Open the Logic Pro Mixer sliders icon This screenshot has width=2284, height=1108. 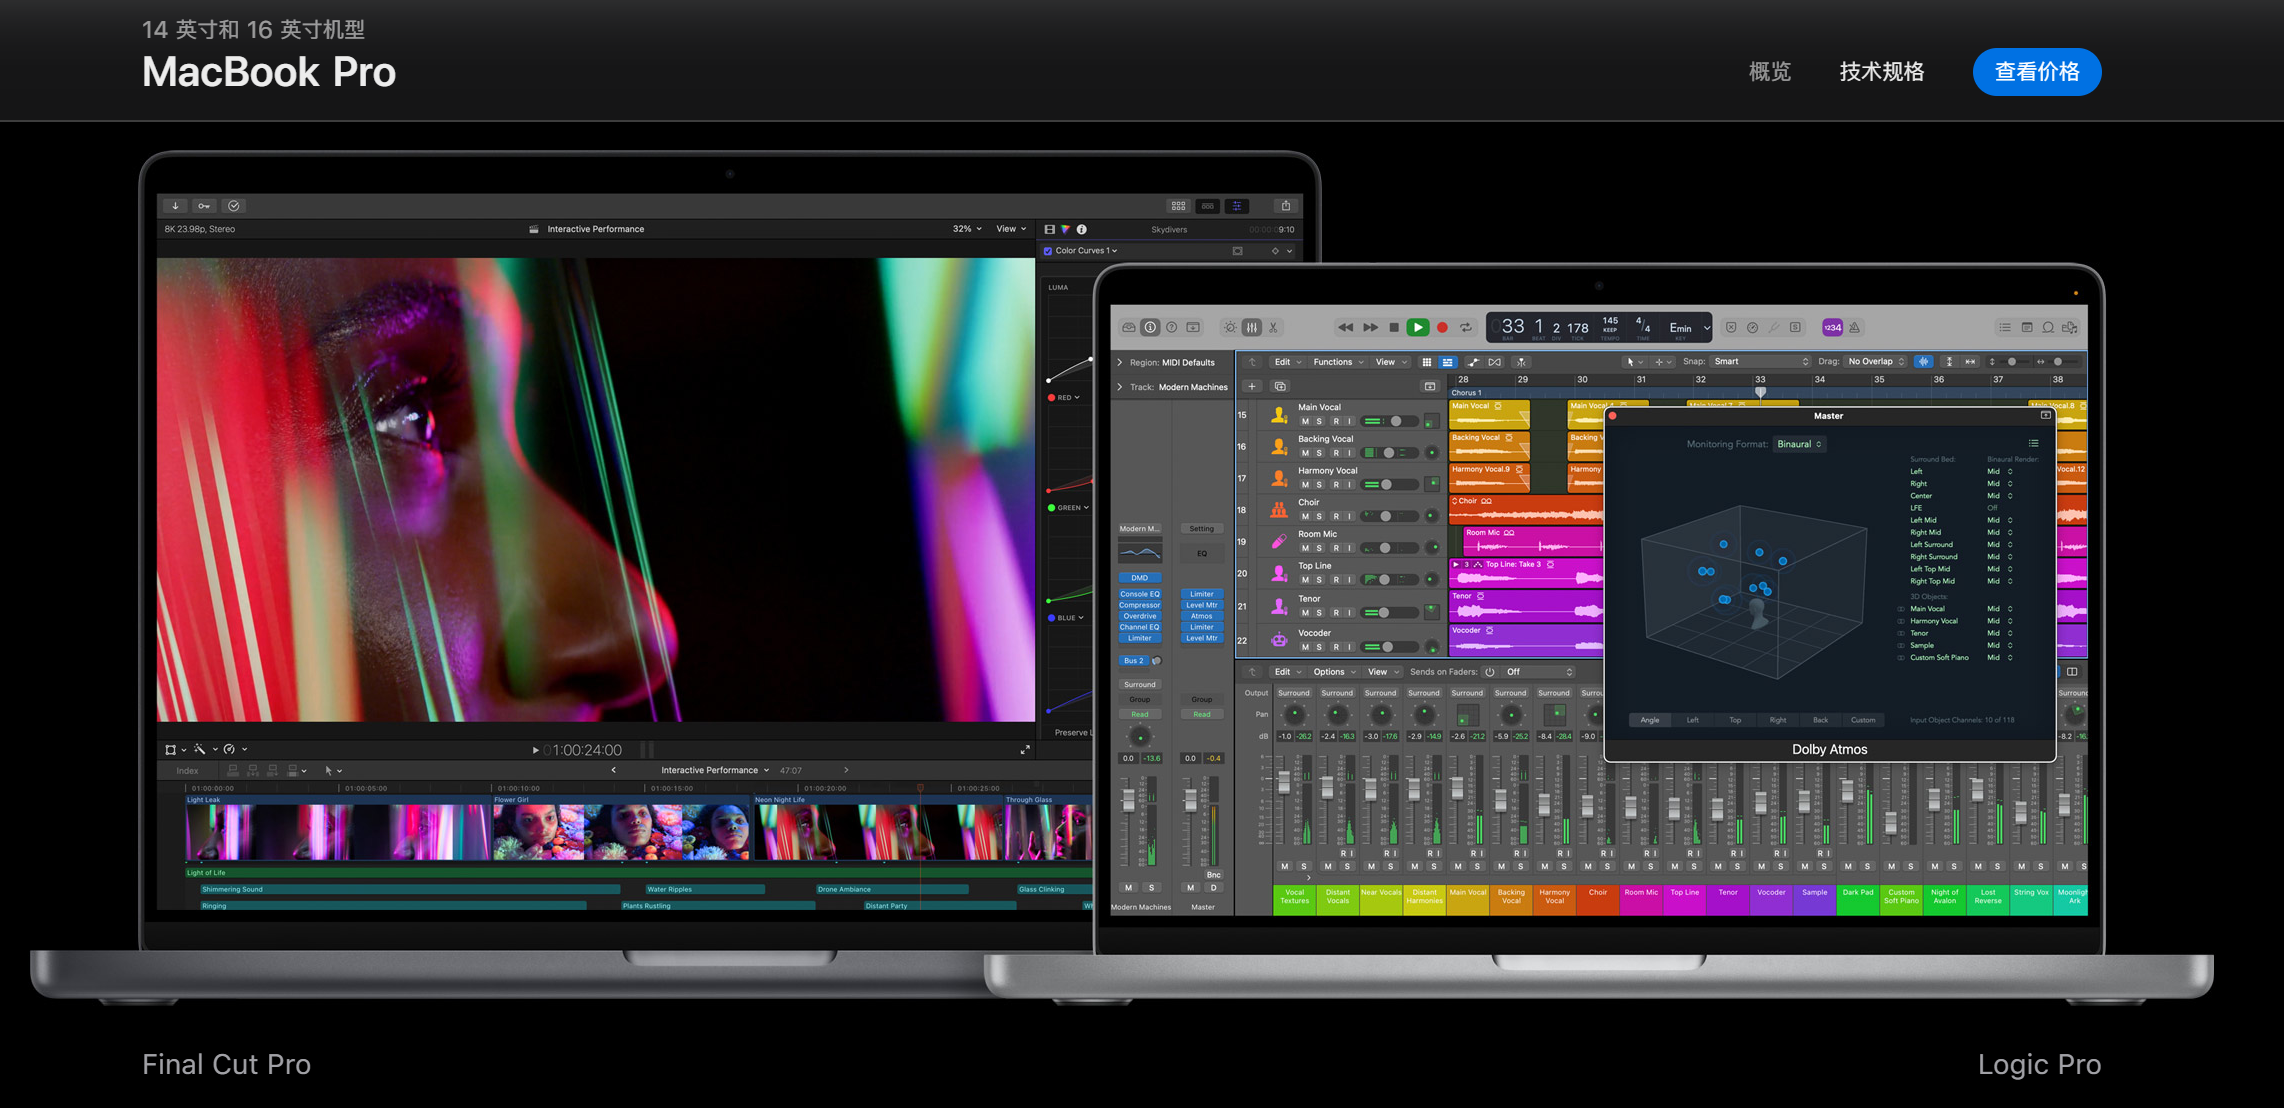(1252, 328)
